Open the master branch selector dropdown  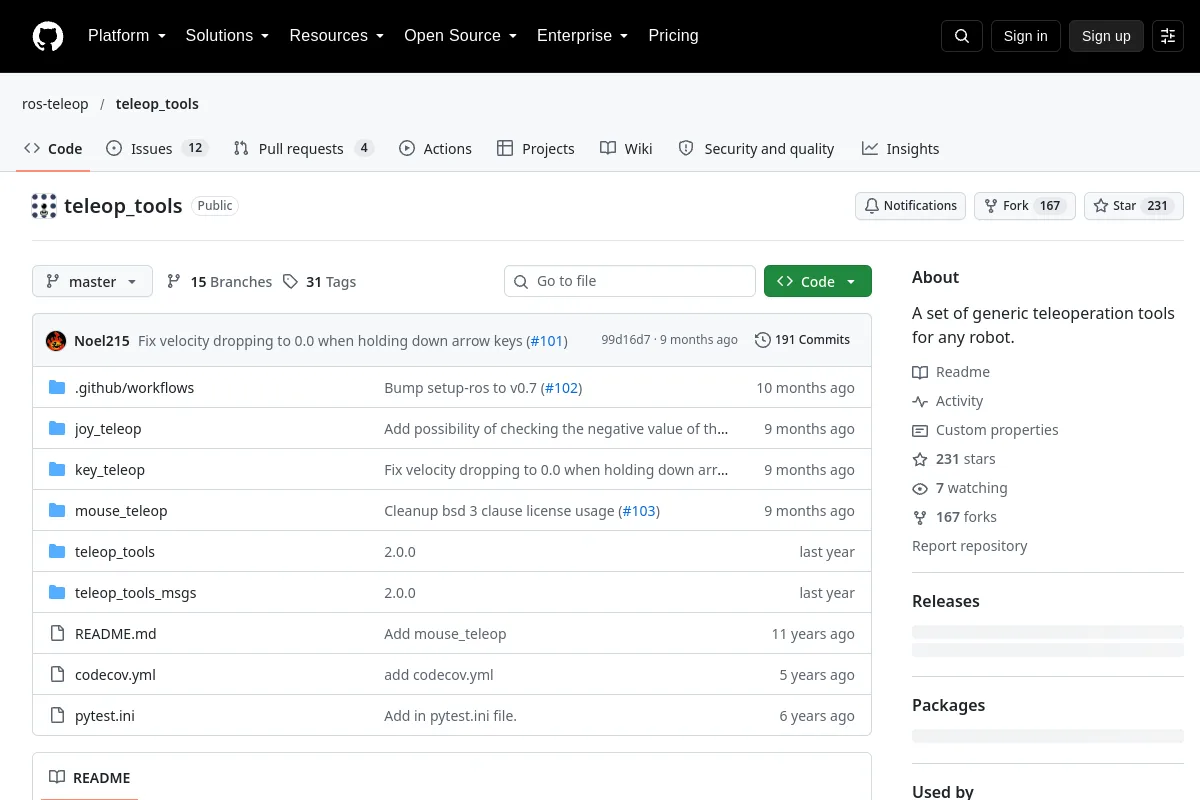pyautogui.click(x=92, y=281)
